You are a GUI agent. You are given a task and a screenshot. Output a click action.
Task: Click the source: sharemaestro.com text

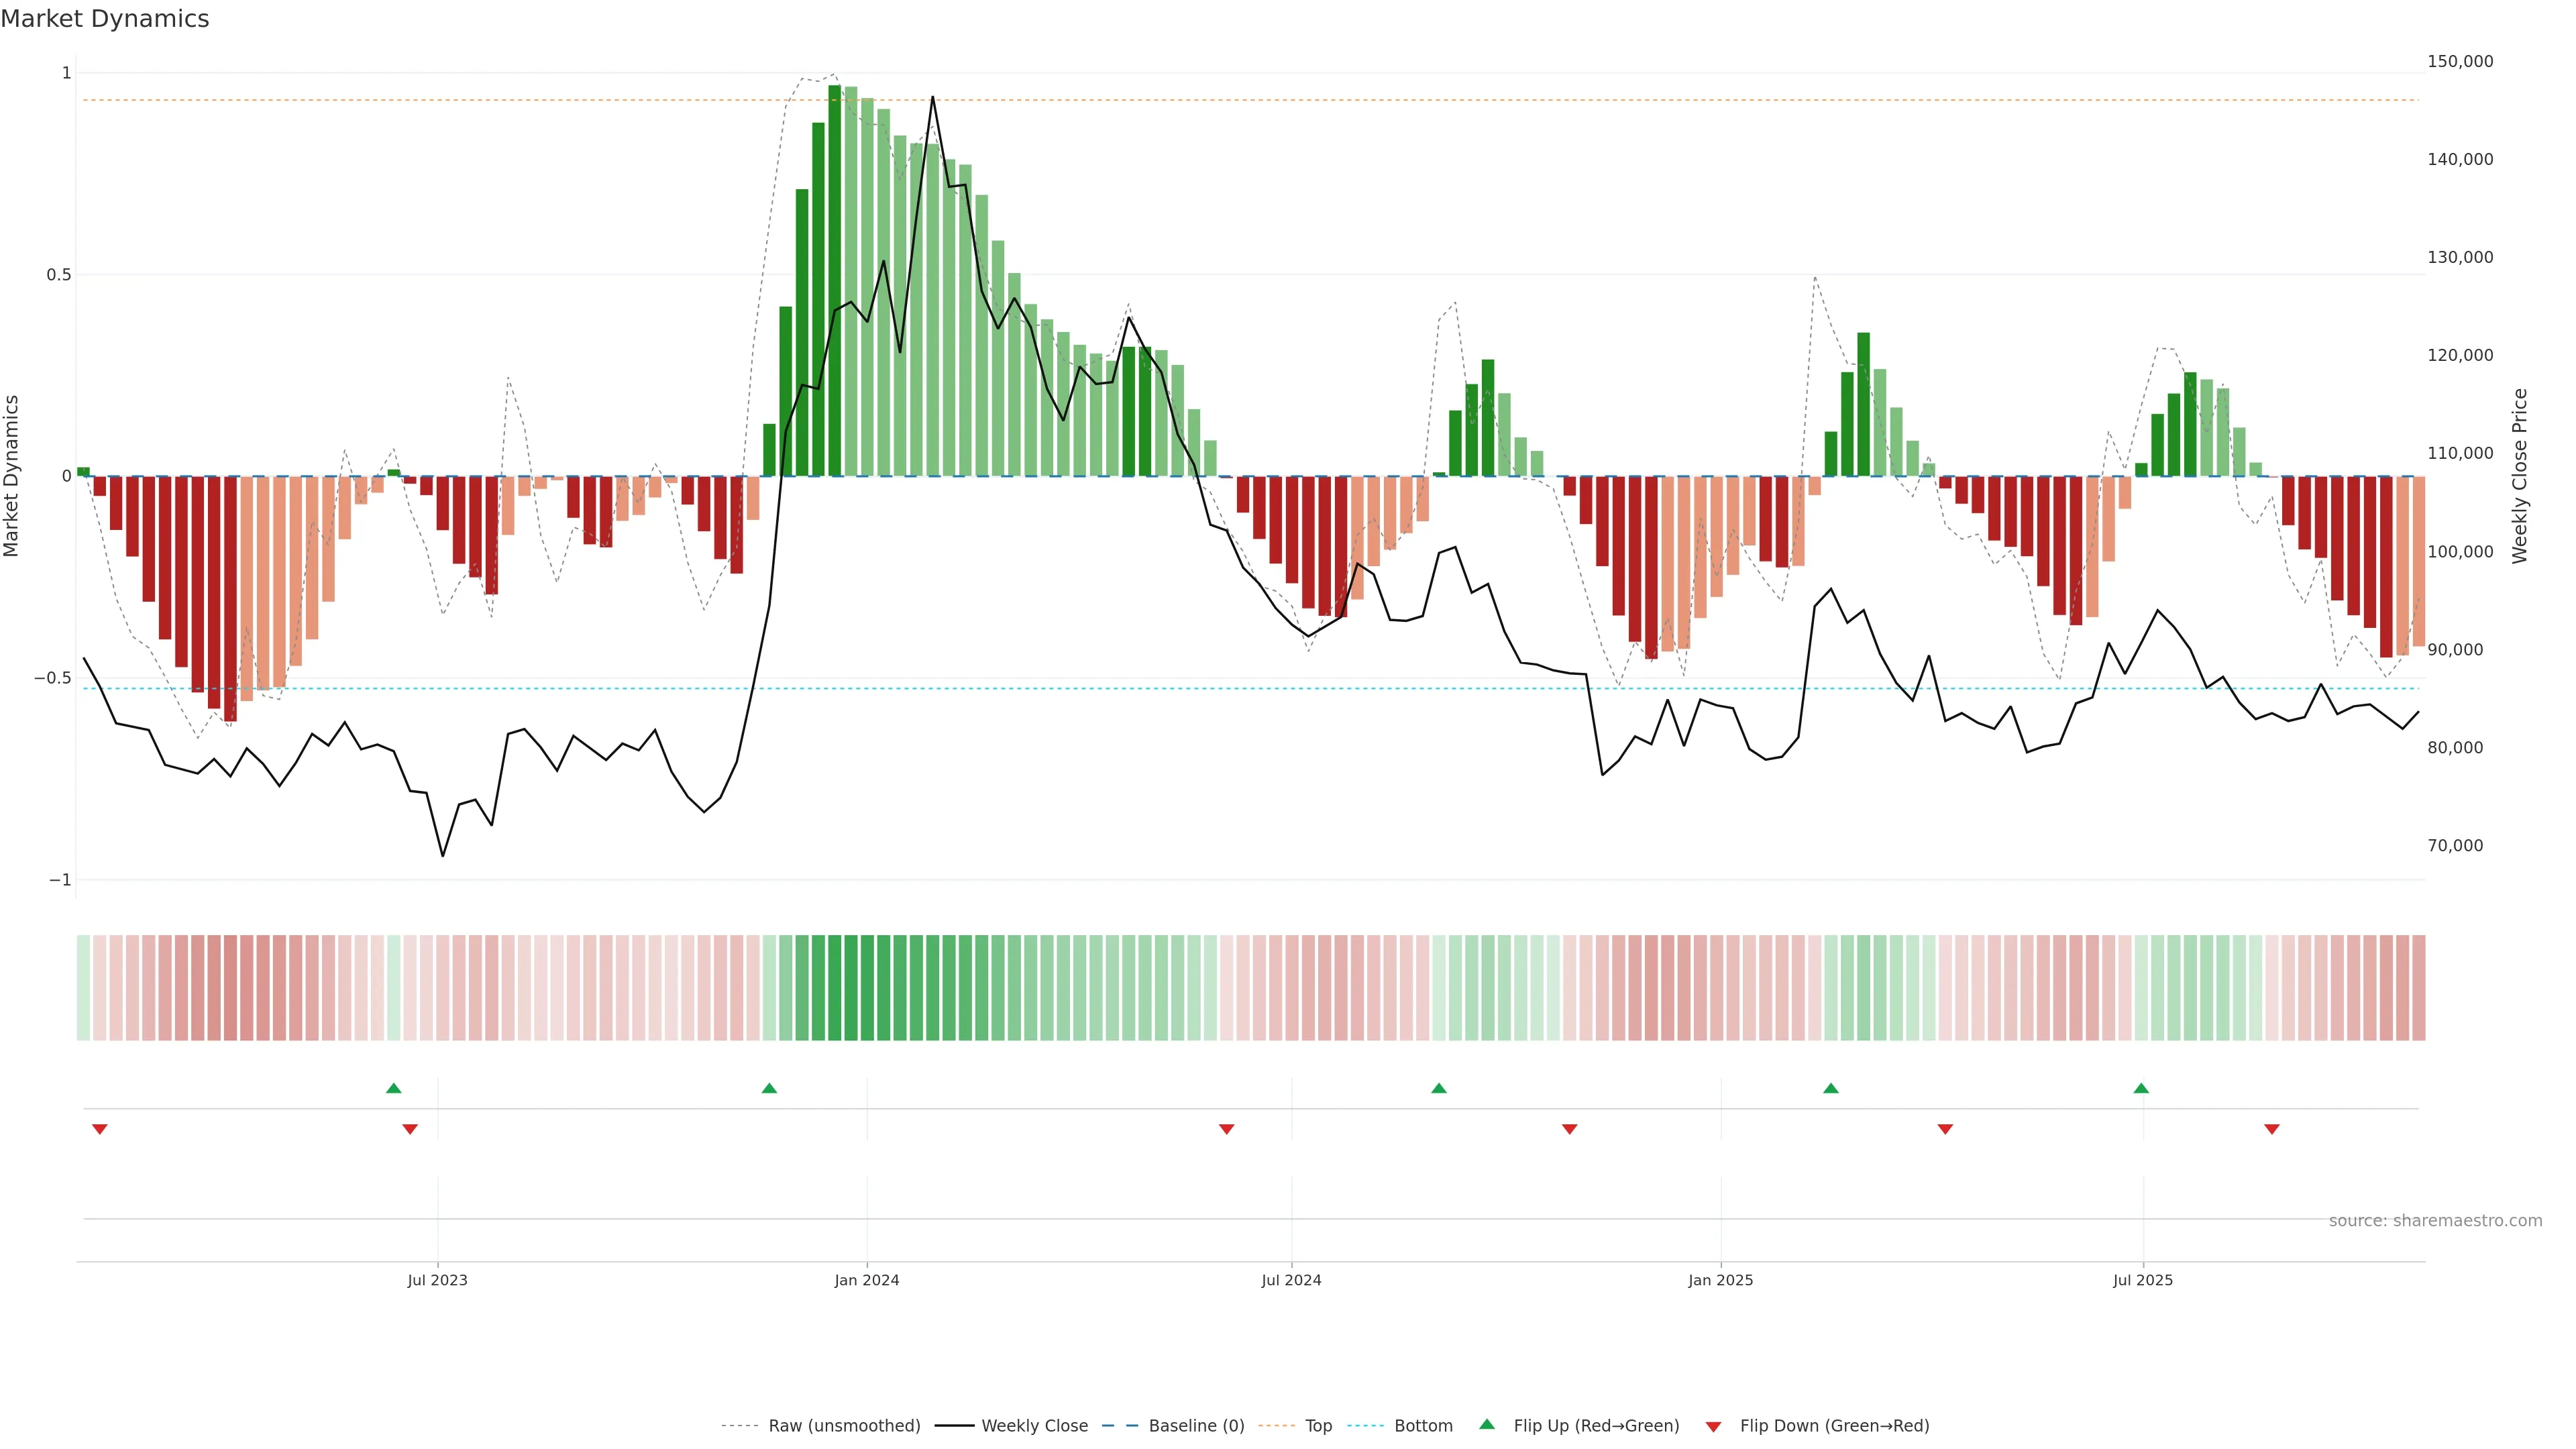(2435, 1221)
